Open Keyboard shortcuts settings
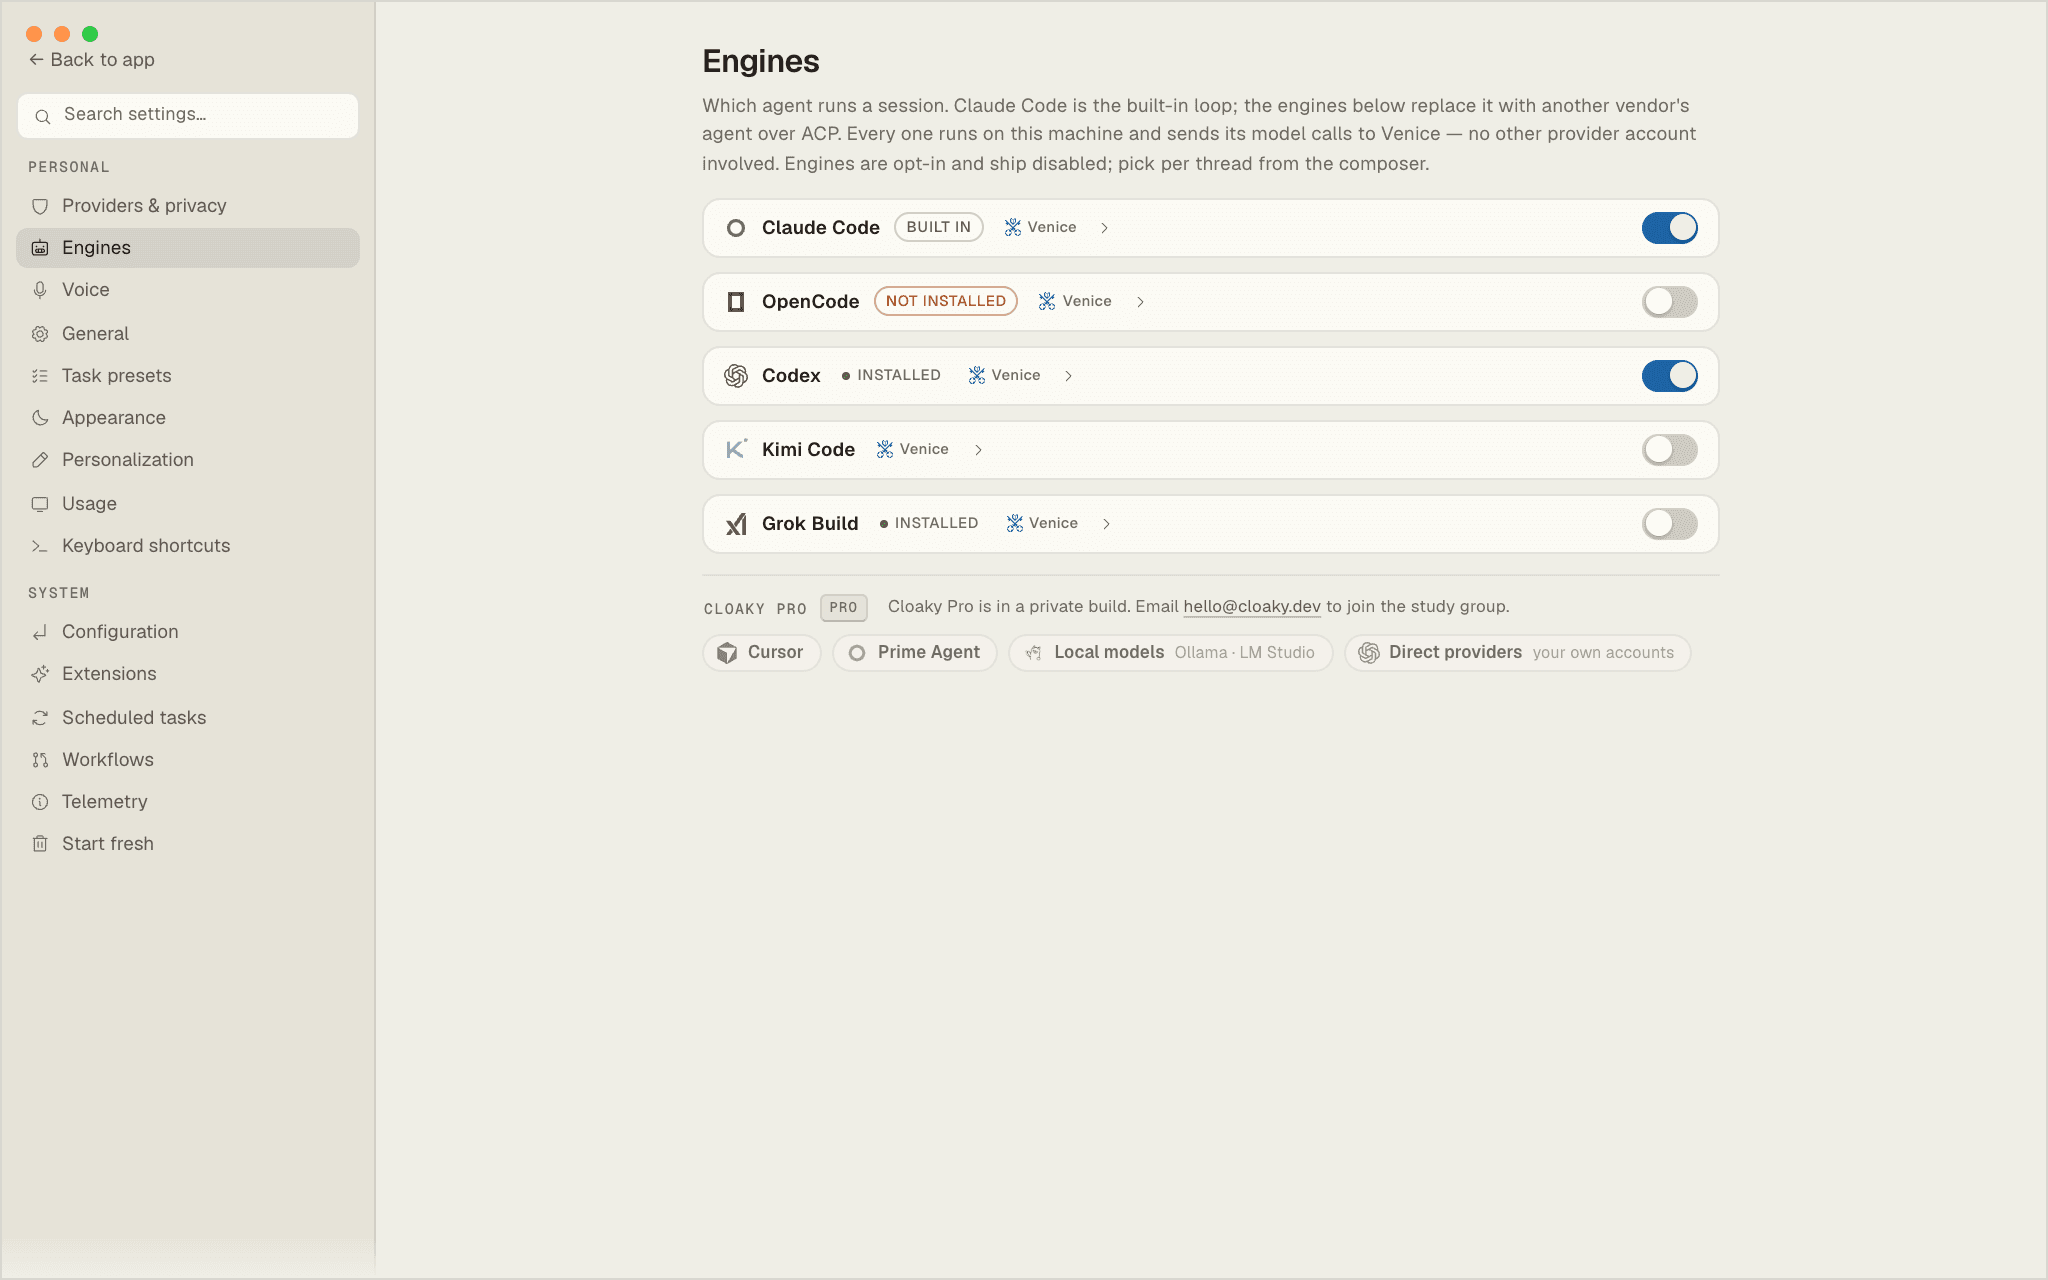Viewport: 2048px width, 1280px height. click(x=188, y=546)
